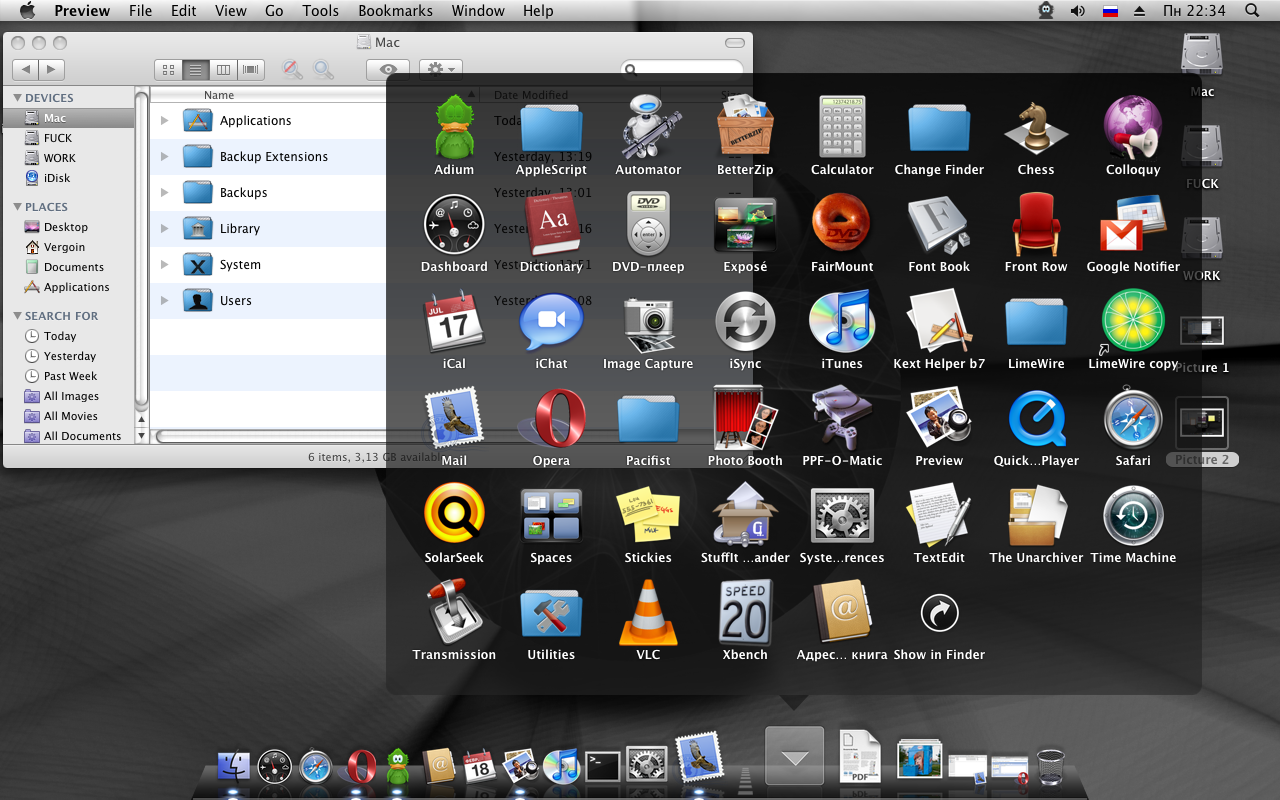Open LimeWire copy alias

[1133, 322]
